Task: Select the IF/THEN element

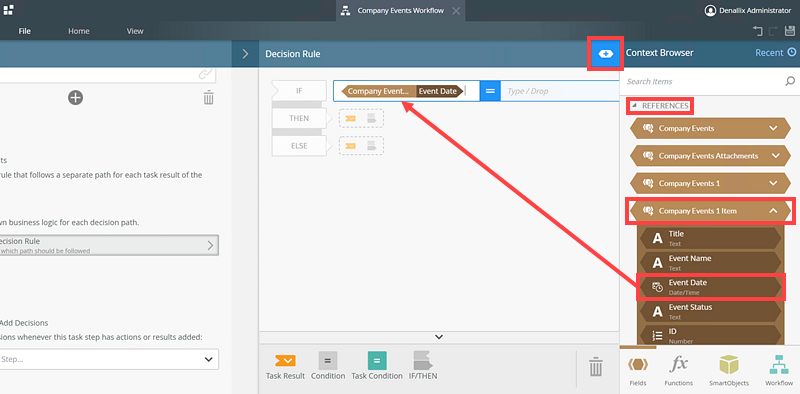Action: [x=423, y=366]
